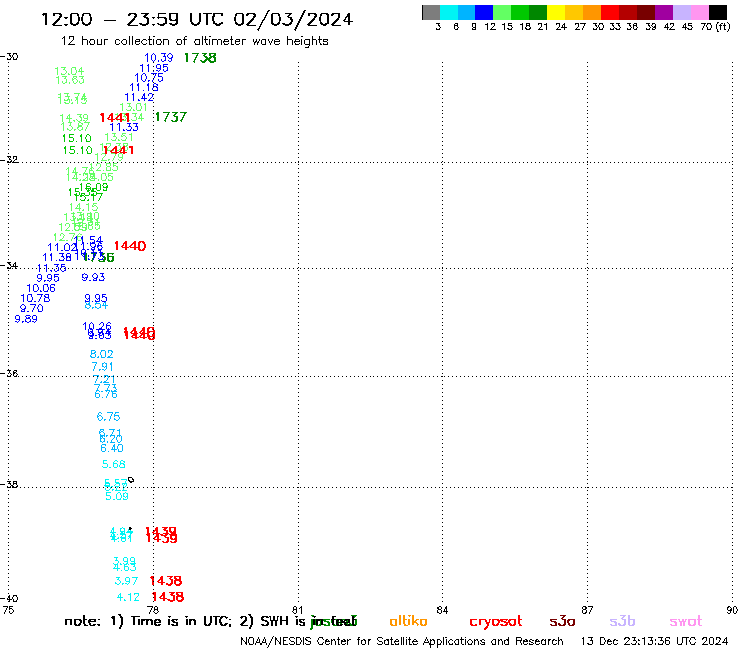Select wave height value 3.97
This screenshot has width=740, height=650.
pyautogui.click(x=126, y=581)
